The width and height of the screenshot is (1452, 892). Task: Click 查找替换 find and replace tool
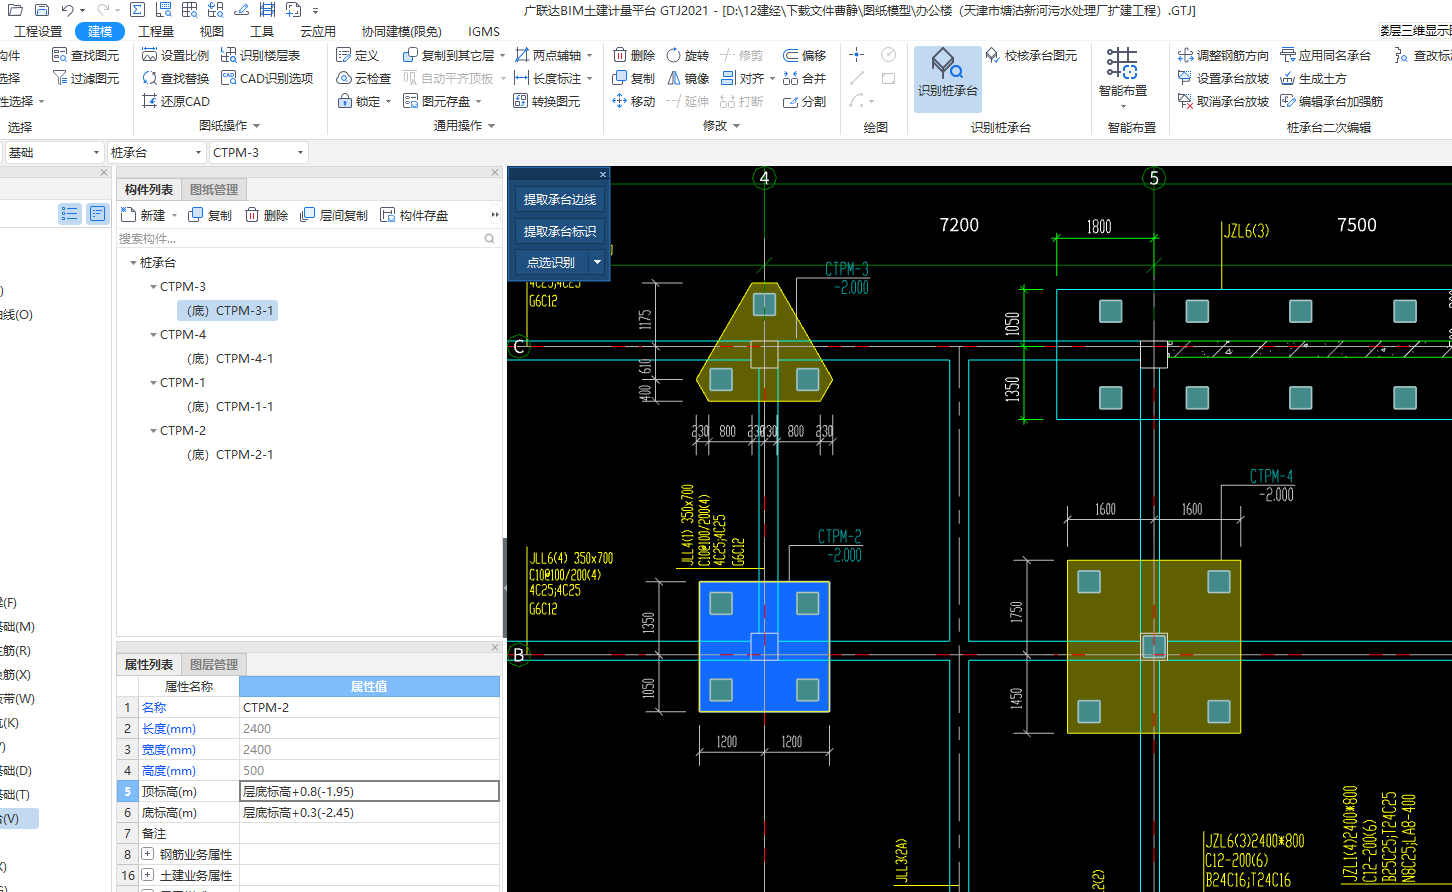click(176, 78)
